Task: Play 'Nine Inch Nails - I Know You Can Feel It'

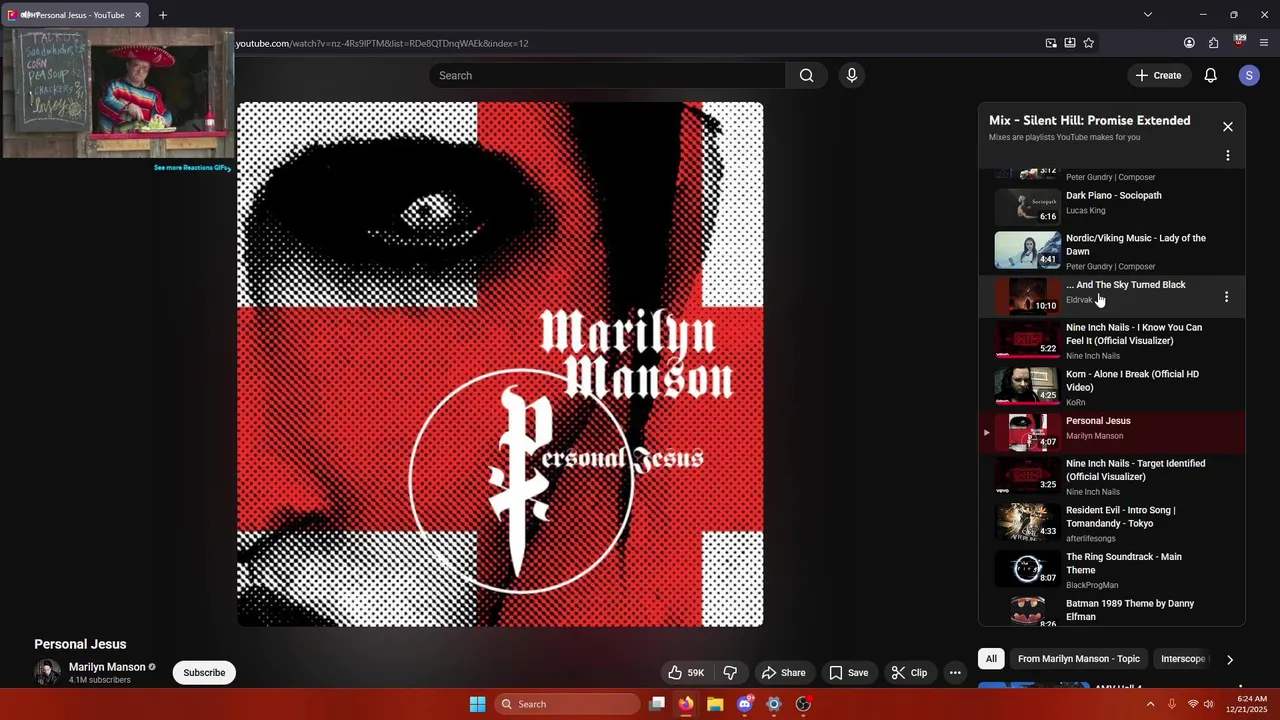Action: pyautogui.click(x=1111, y=341)
